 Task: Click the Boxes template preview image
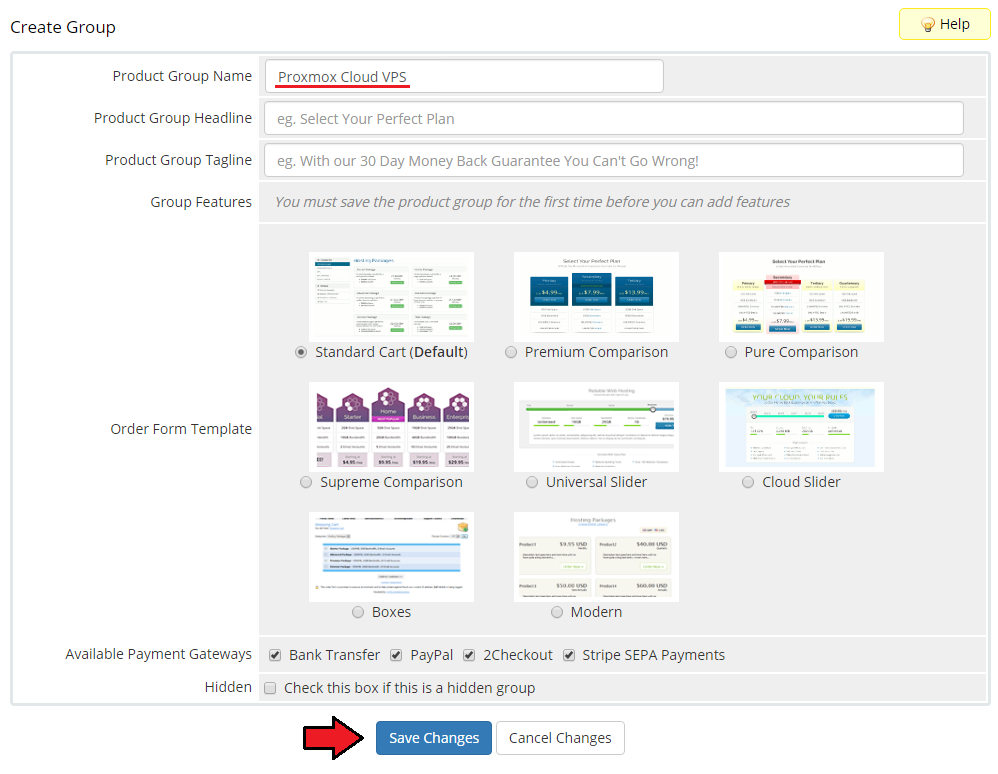tap(391, 557)
